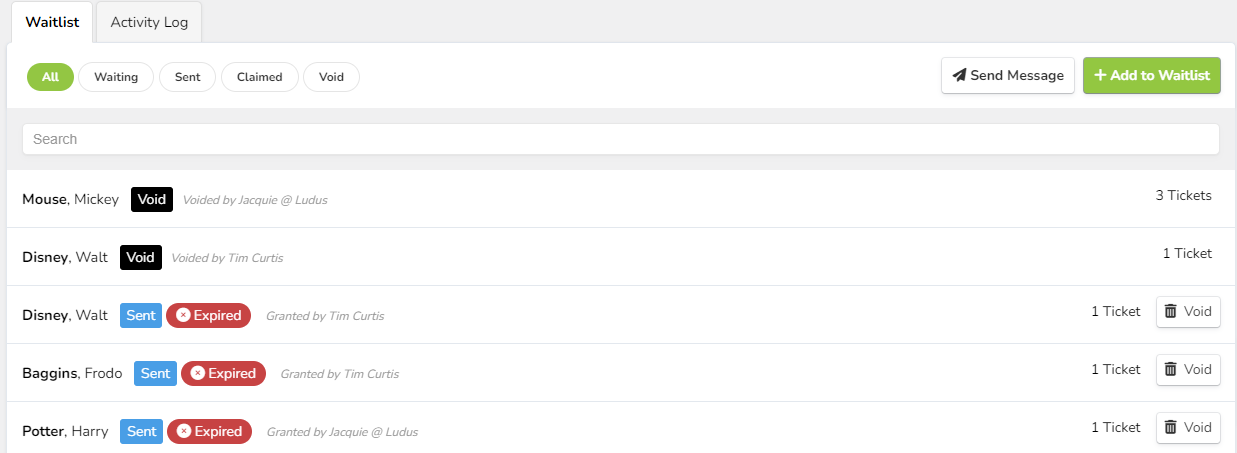The width and height of the screenshot is (1237, 453).
Task: Click the Expired x icon for Harry Potter
Action: point(184,432)
